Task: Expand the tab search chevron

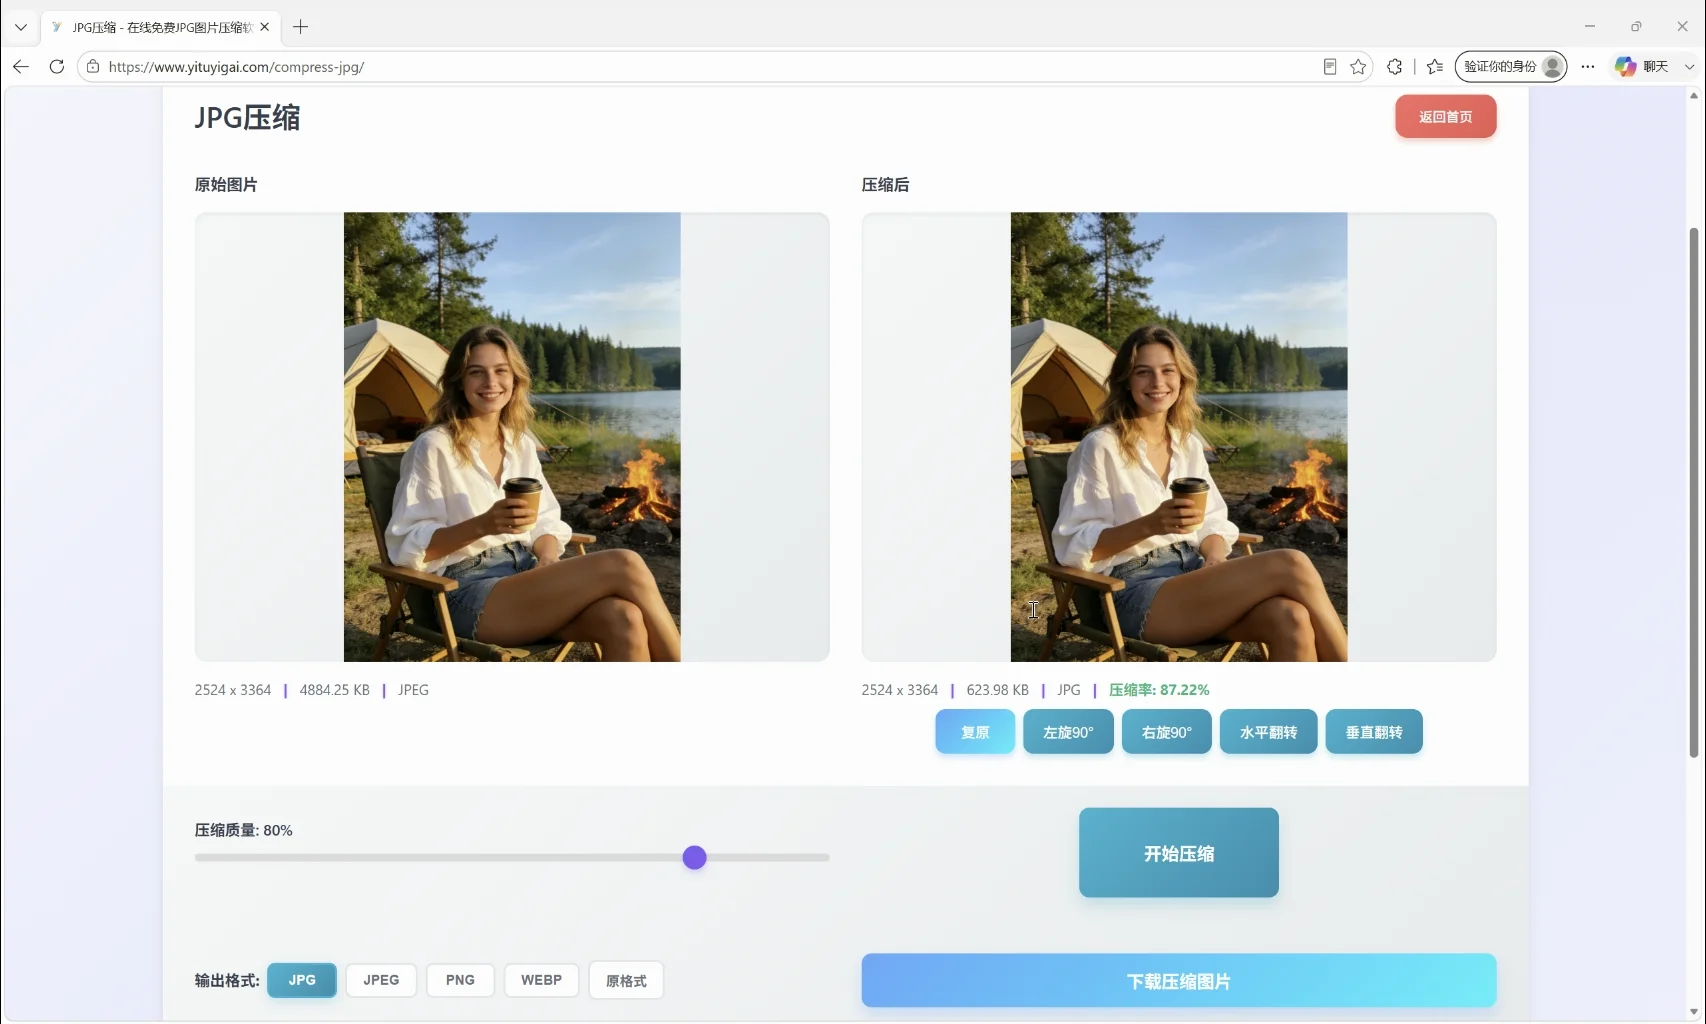Action: pyautogui.click(x=20, y=27)
